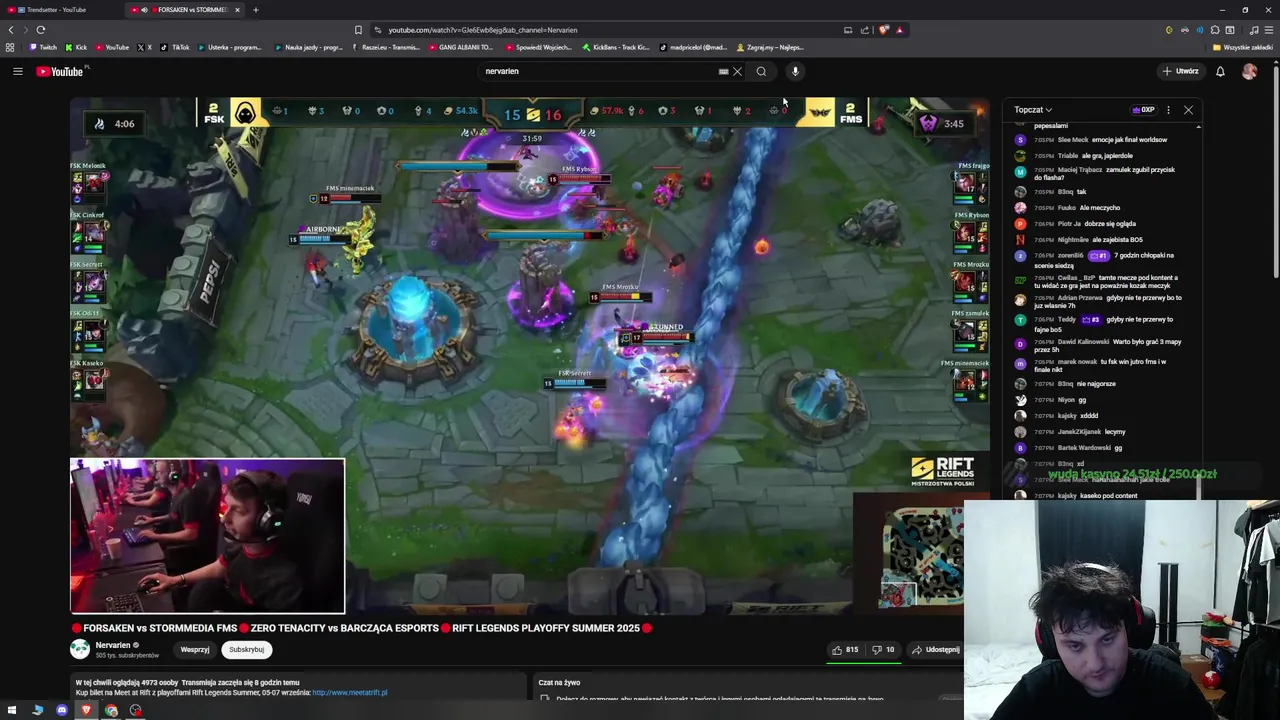Image resolution: width=1280 pixels, height=720 pixels.
Task: Click Piotr Ja's orange P avatar
Action: point(1020,224)
